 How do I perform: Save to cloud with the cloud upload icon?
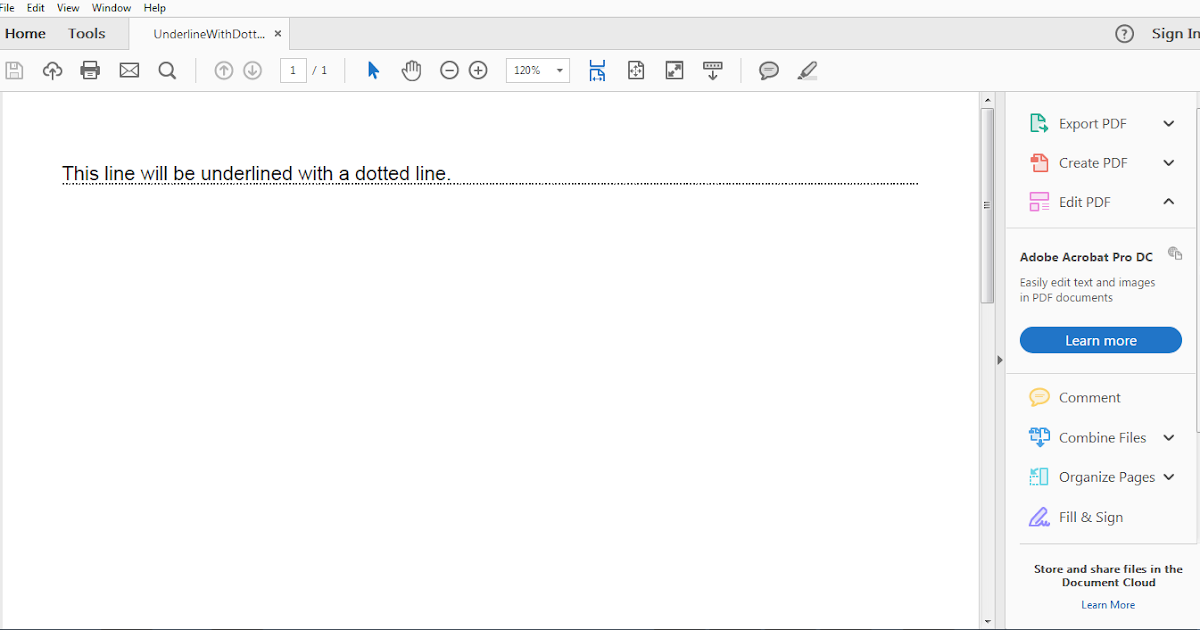pyautogui.click(x=52, y=70)
